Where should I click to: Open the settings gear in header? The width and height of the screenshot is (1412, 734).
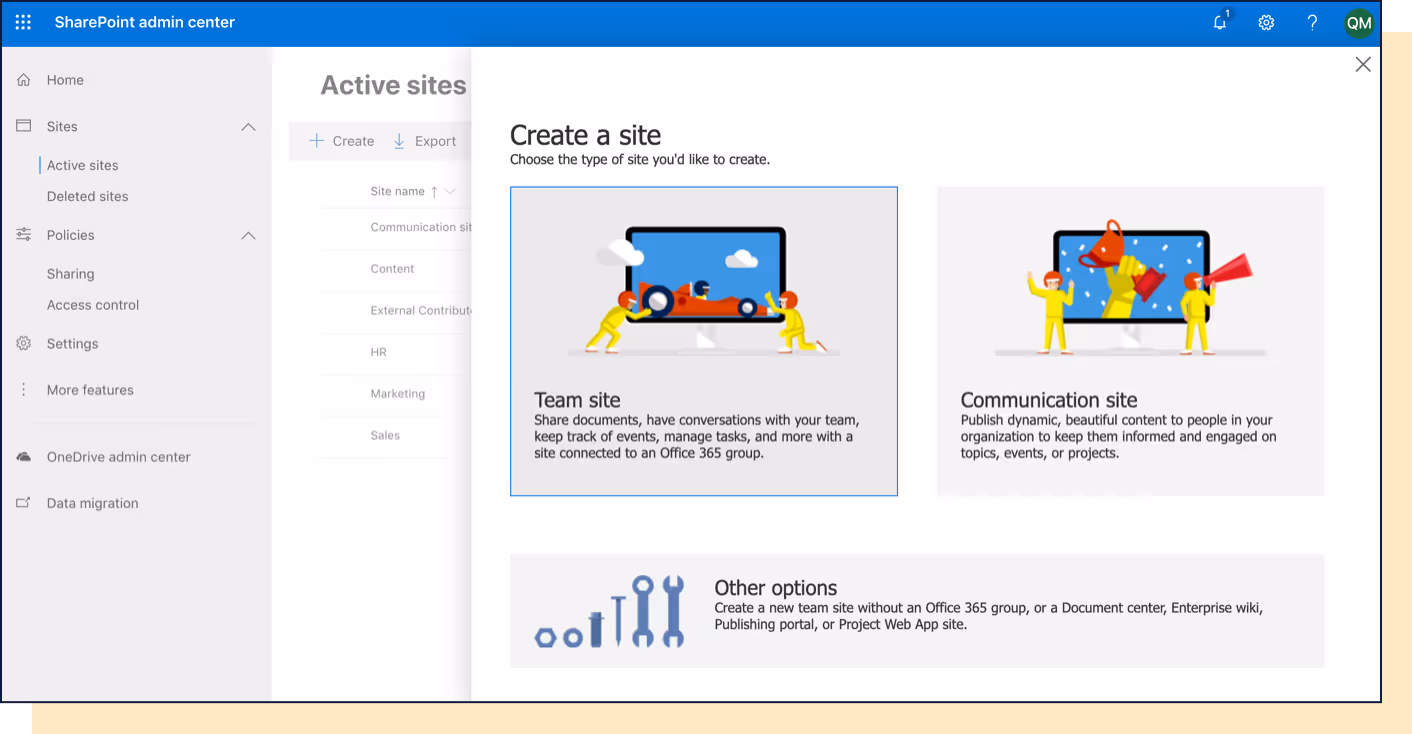point(1266,22)
